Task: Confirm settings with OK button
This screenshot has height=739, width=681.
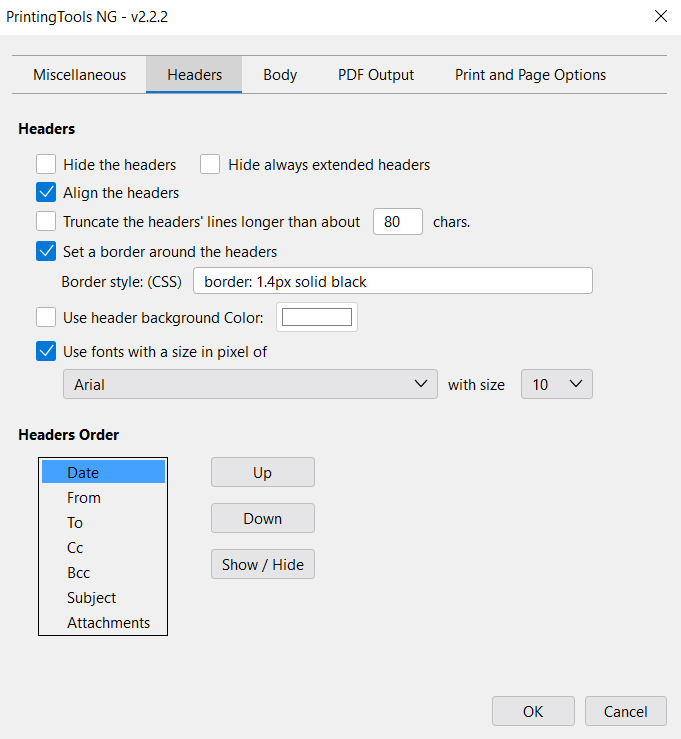Action: pos(533,711)
